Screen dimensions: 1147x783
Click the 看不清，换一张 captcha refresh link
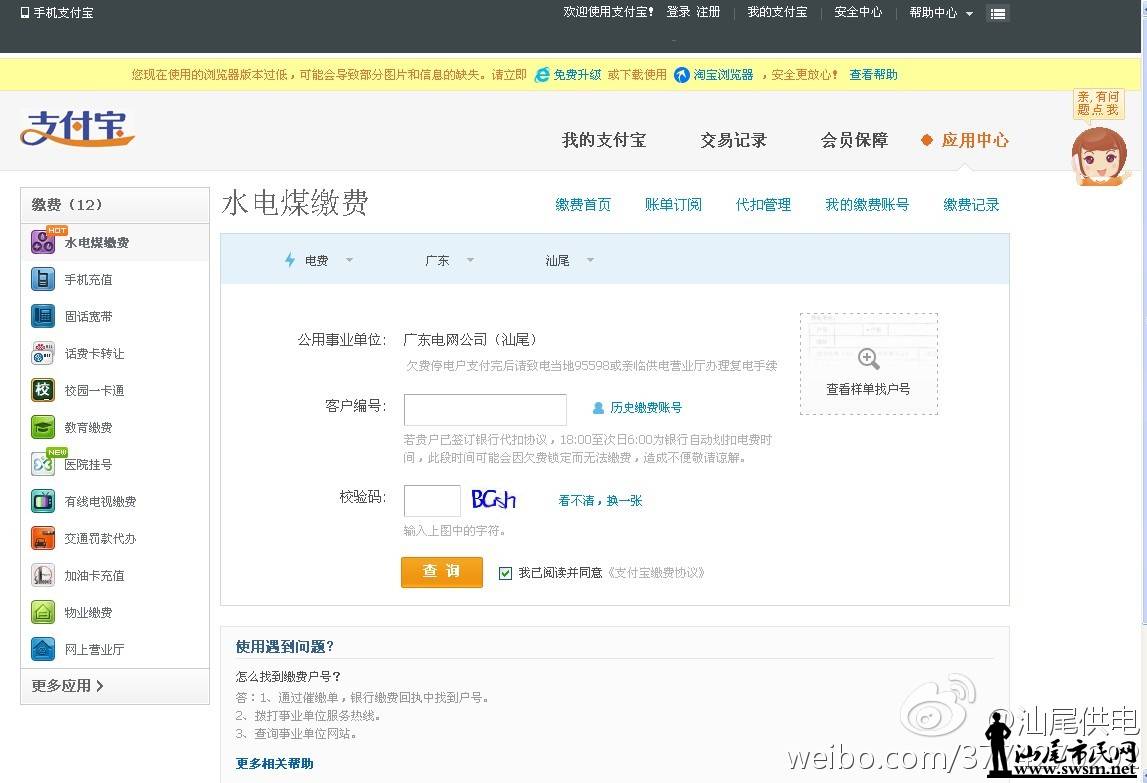click(600, 500)
